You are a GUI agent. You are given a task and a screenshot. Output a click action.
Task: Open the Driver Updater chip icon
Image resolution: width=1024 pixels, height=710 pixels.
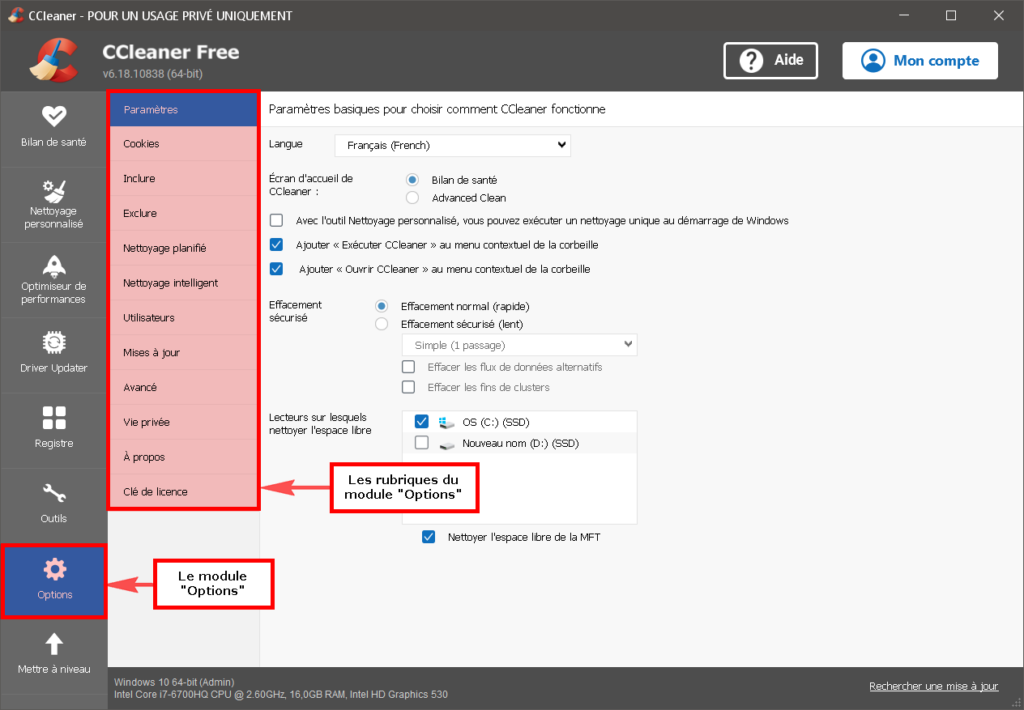coord(54,342)
